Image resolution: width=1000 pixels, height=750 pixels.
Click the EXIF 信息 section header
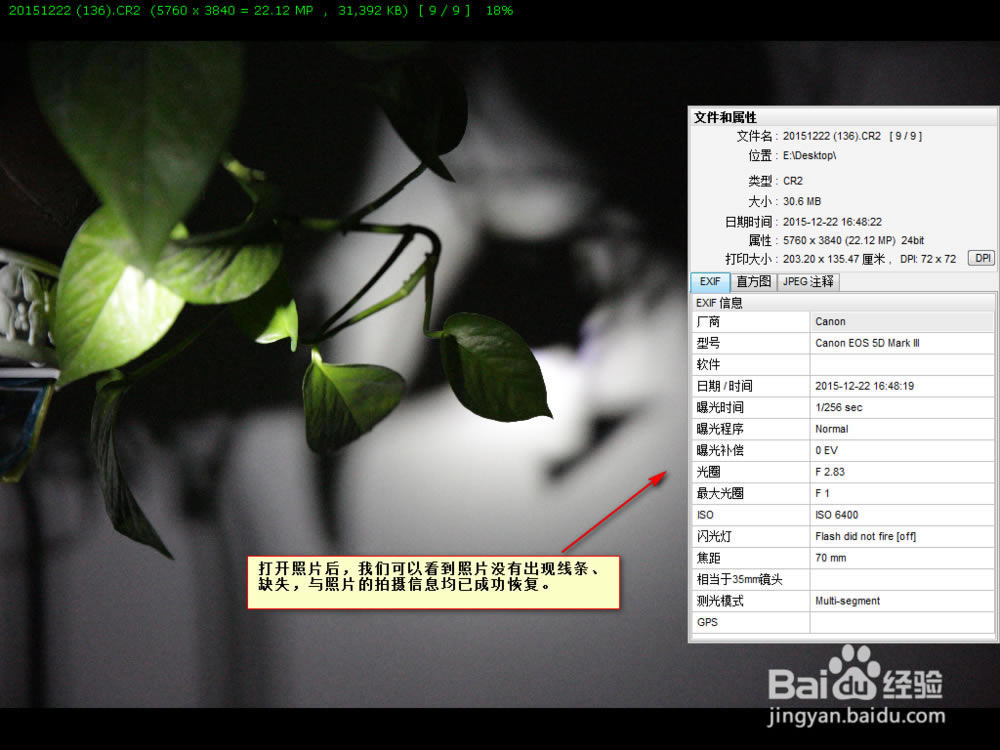tap(719, 303)
